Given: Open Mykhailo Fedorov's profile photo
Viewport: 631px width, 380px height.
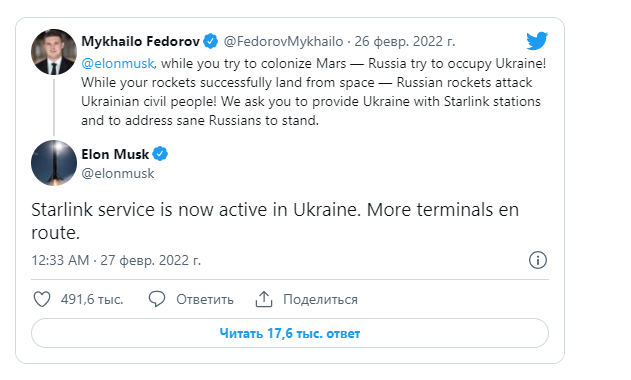Looking at the screenshot, I should [x=54, y=52].
